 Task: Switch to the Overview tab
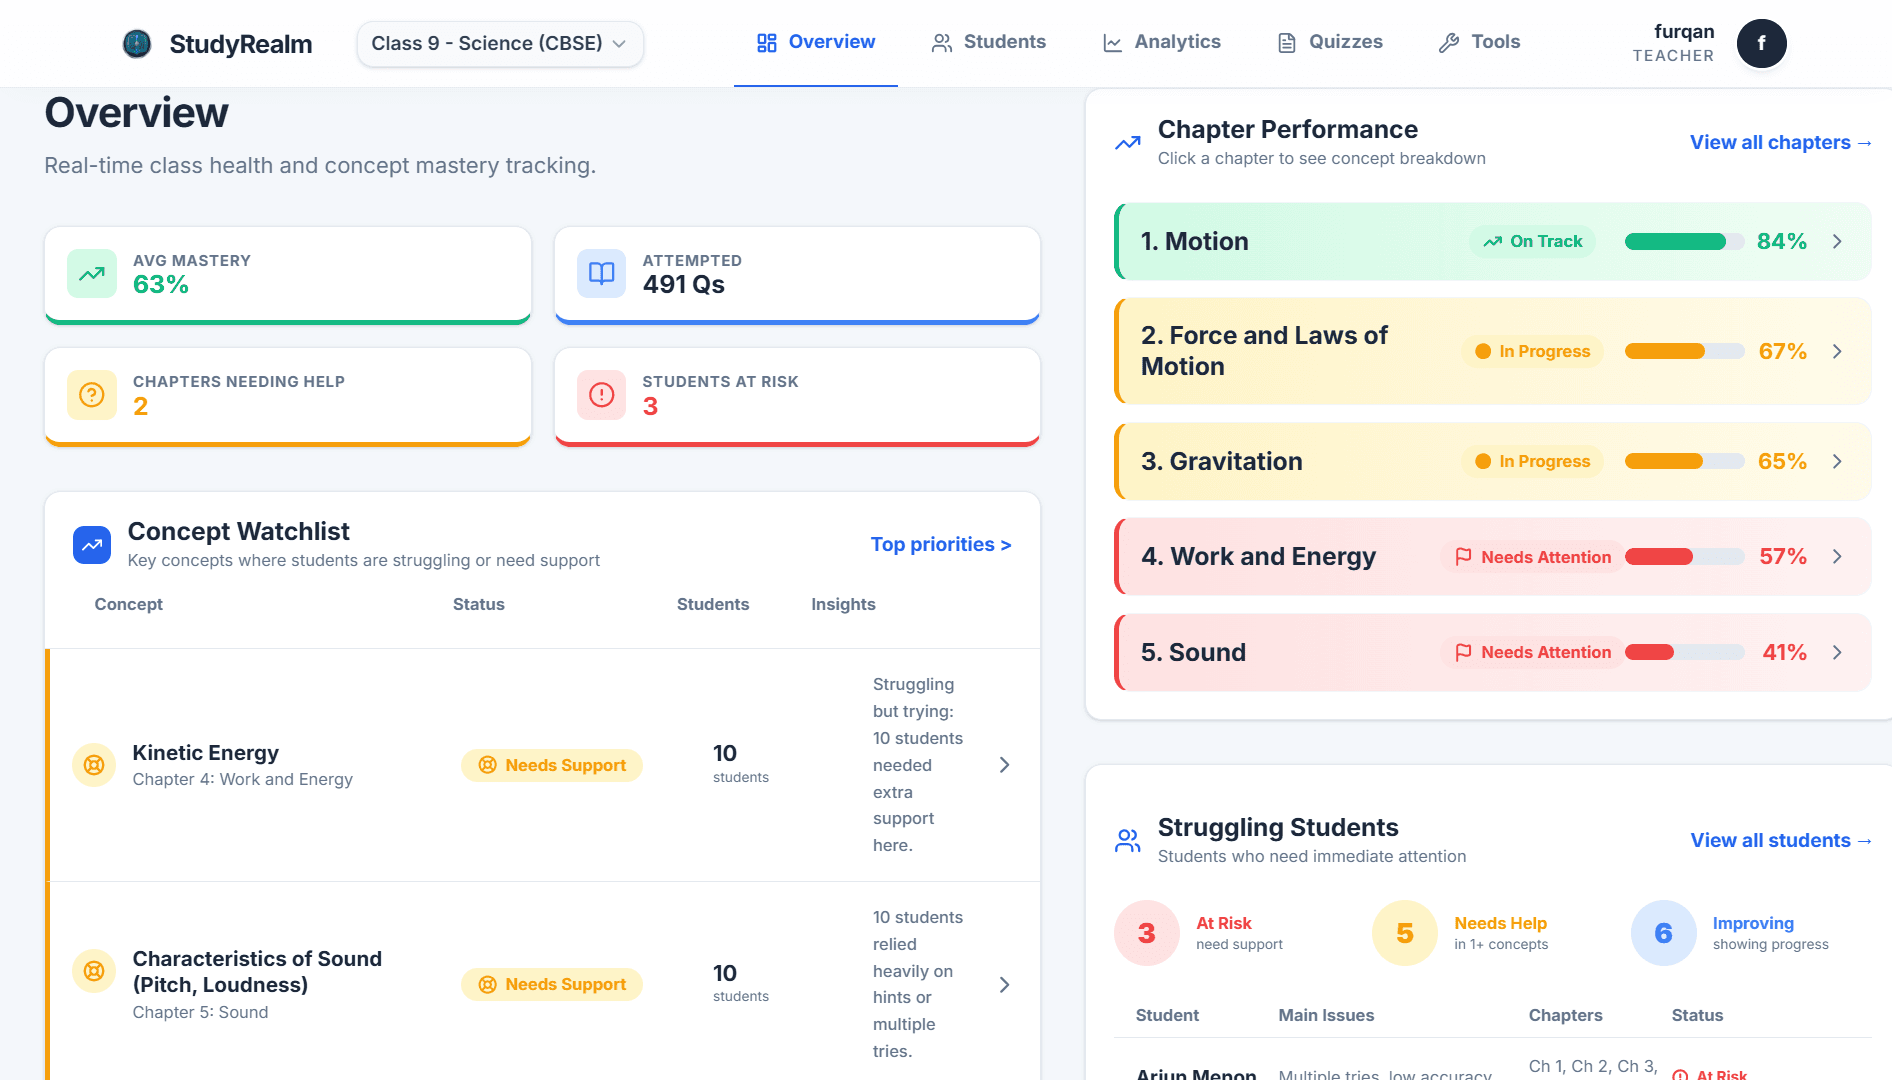click(816, 42)
